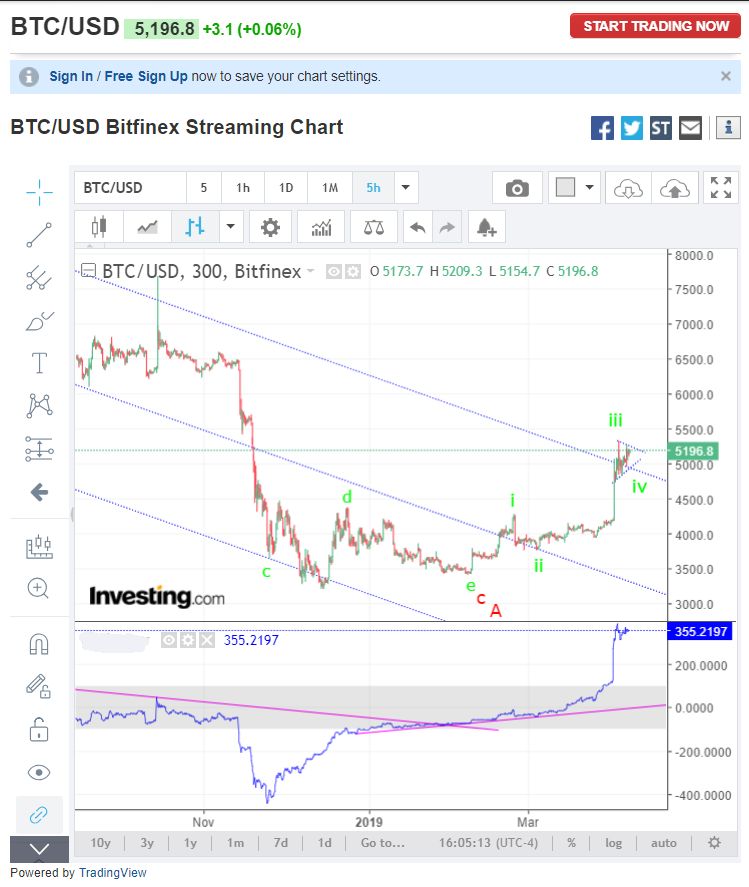Select the 1D interval

point(286,188)
